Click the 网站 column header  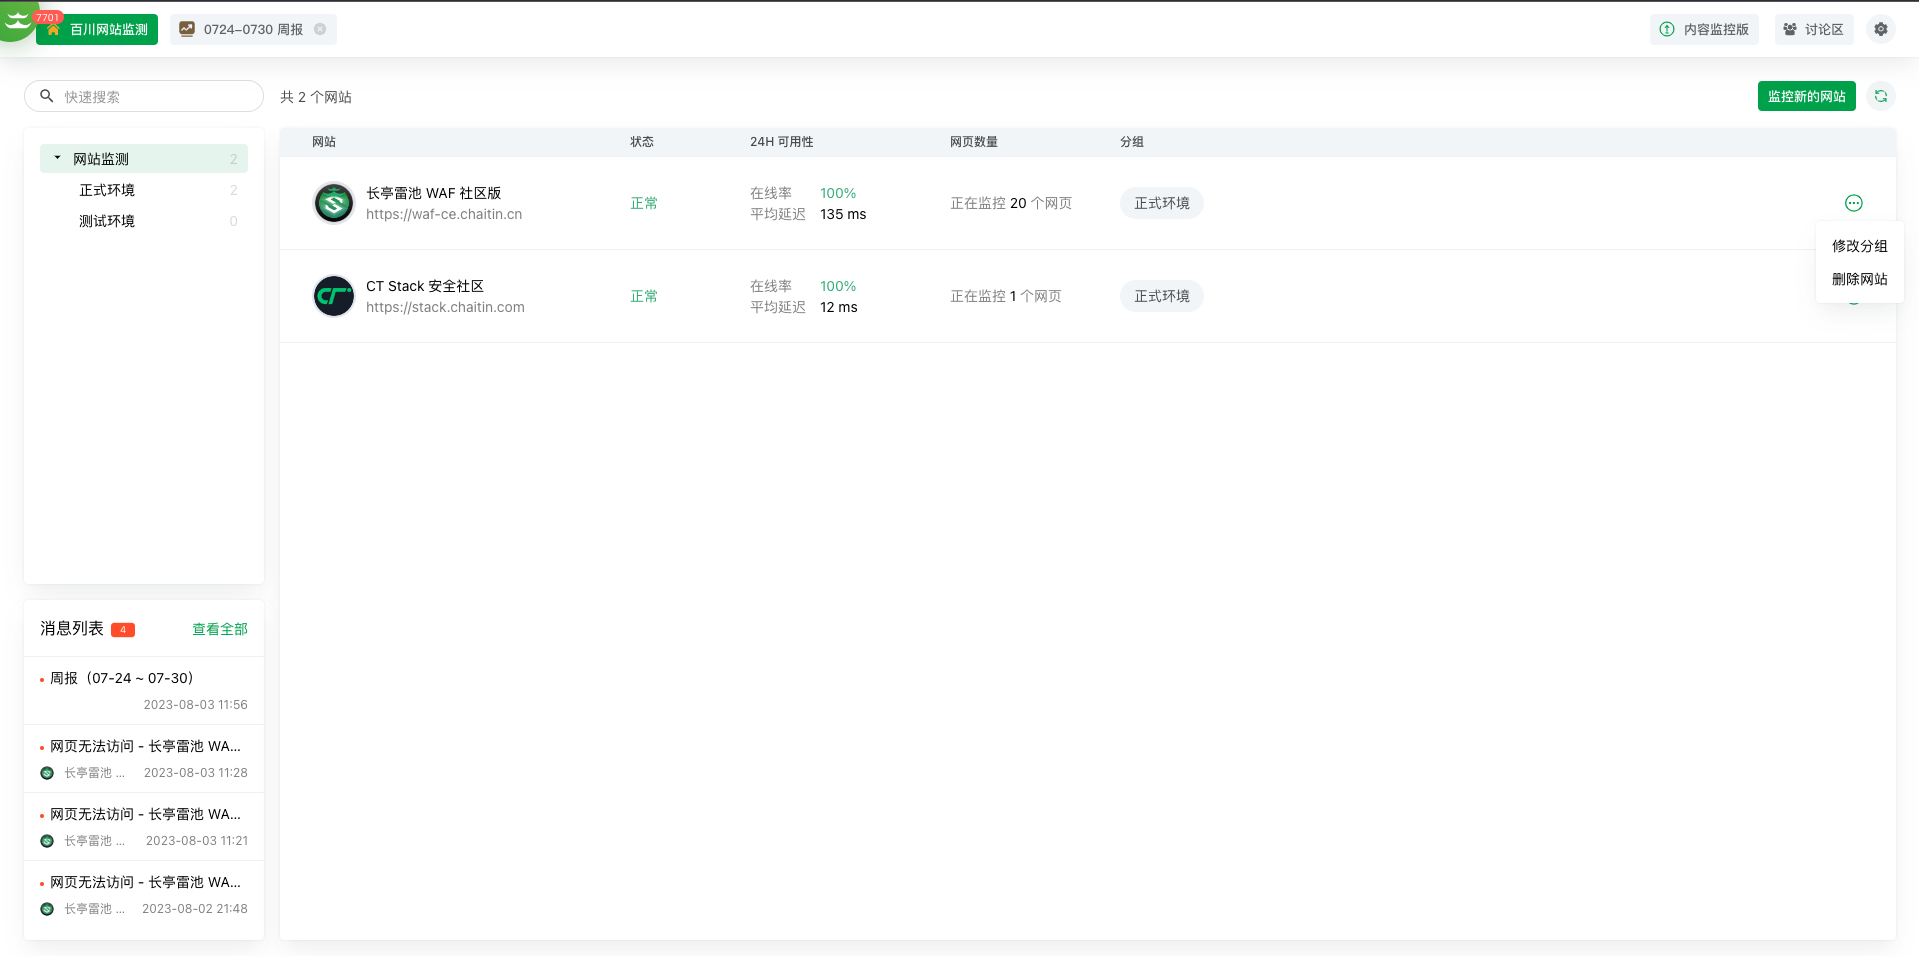pos(324,142)
